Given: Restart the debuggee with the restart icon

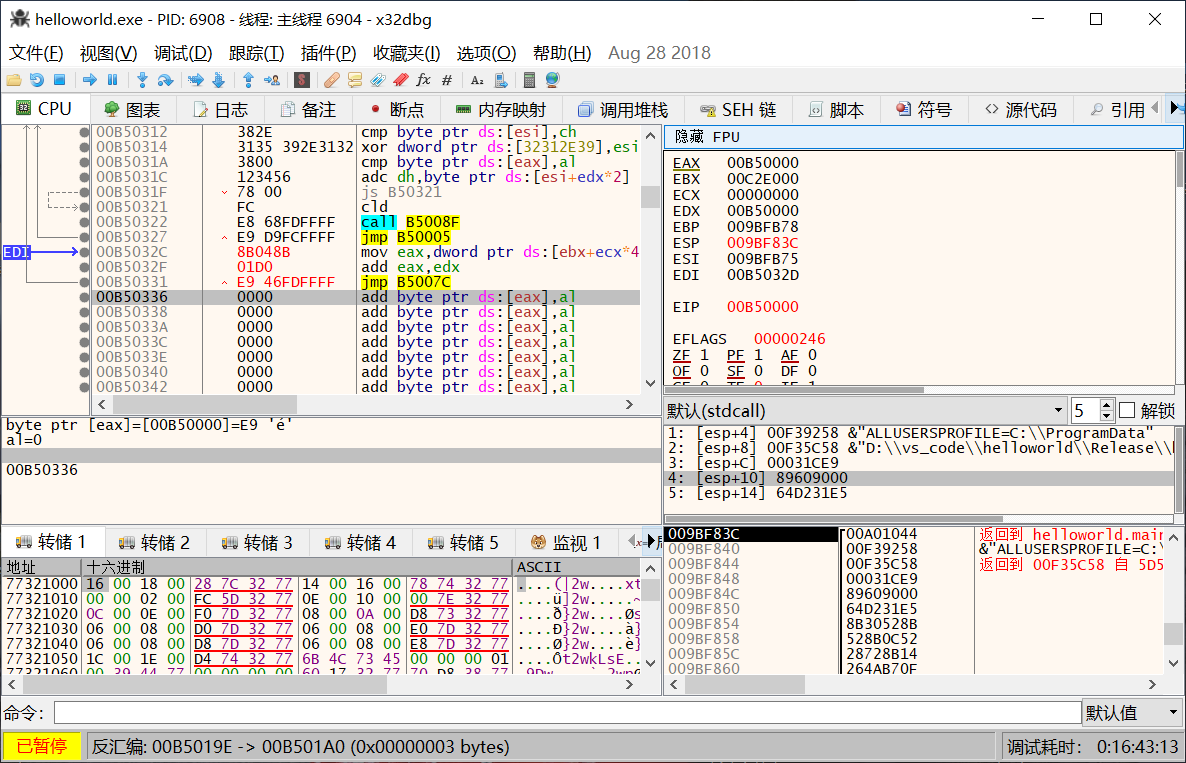Looking at the screenshot, I should 36,79.
